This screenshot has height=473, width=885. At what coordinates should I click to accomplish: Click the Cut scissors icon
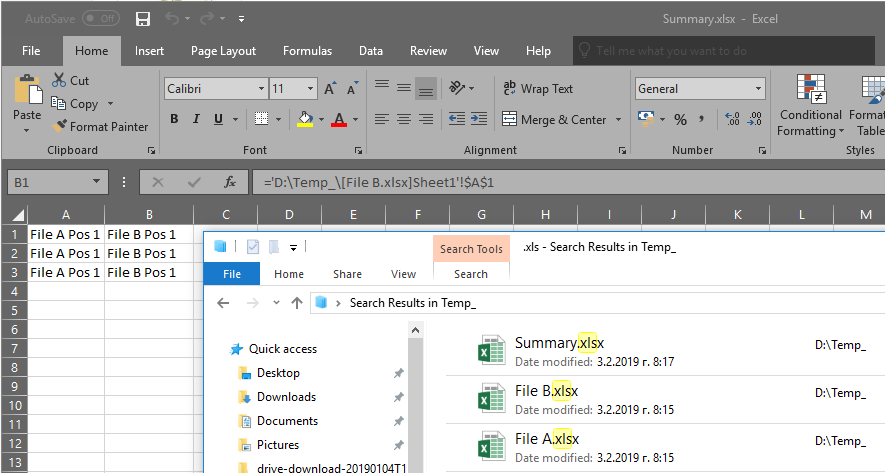(x=59, y=80)
